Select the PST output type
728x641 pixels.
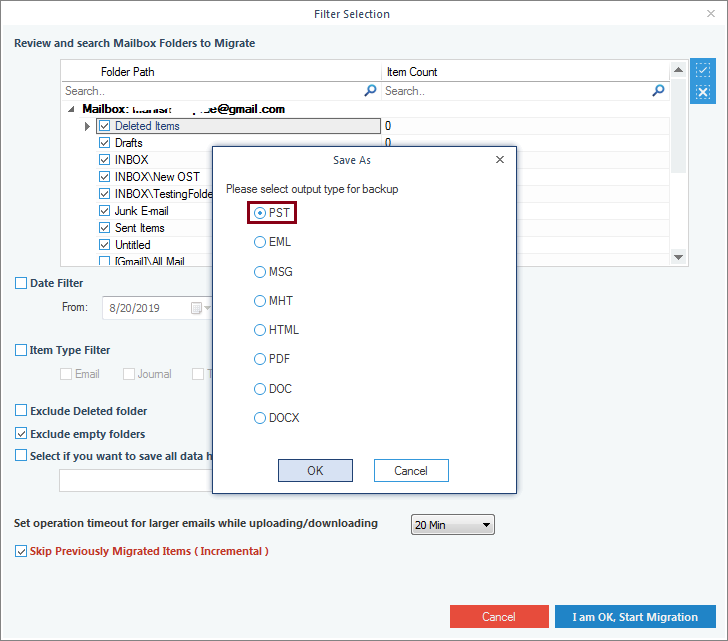[260, 213]
